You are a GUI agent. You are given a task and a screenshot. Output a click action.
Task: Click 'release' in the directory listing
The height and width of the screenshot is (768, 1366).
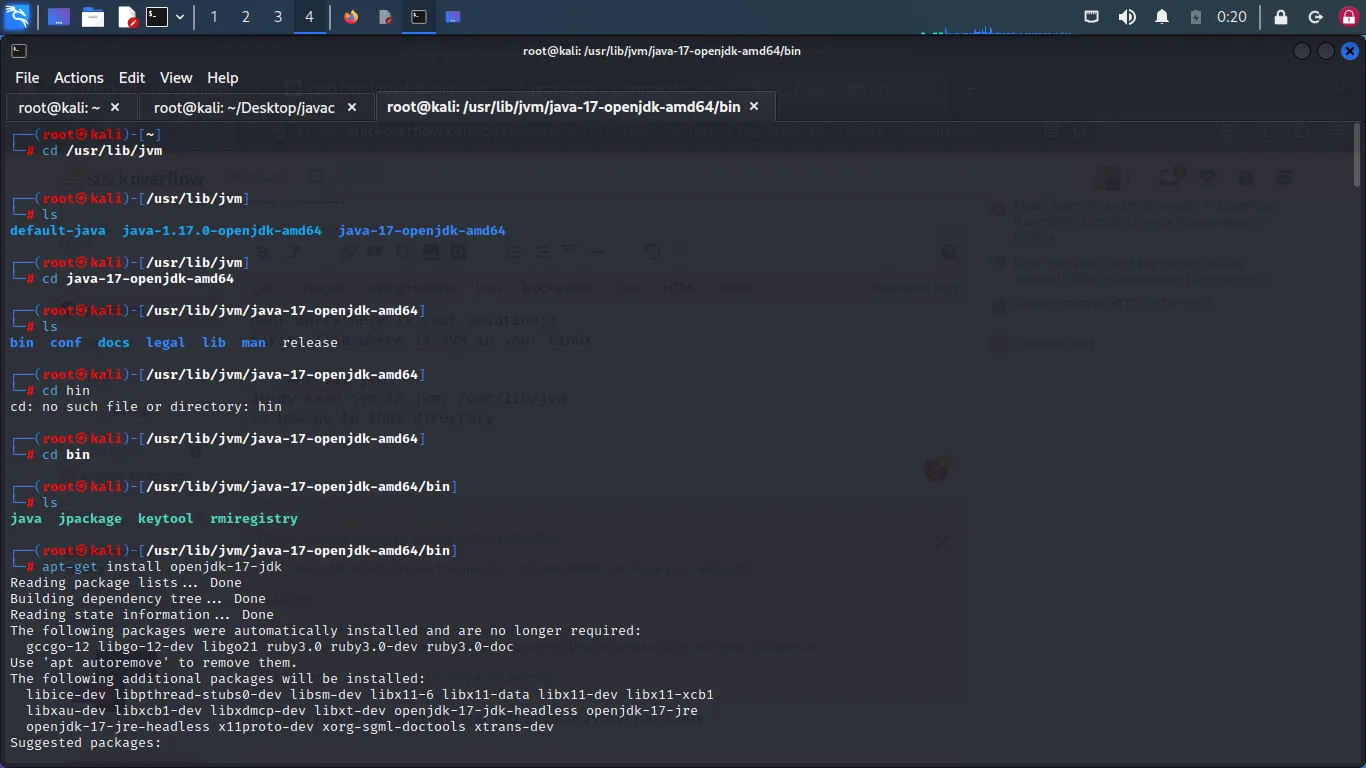(310, 343)
